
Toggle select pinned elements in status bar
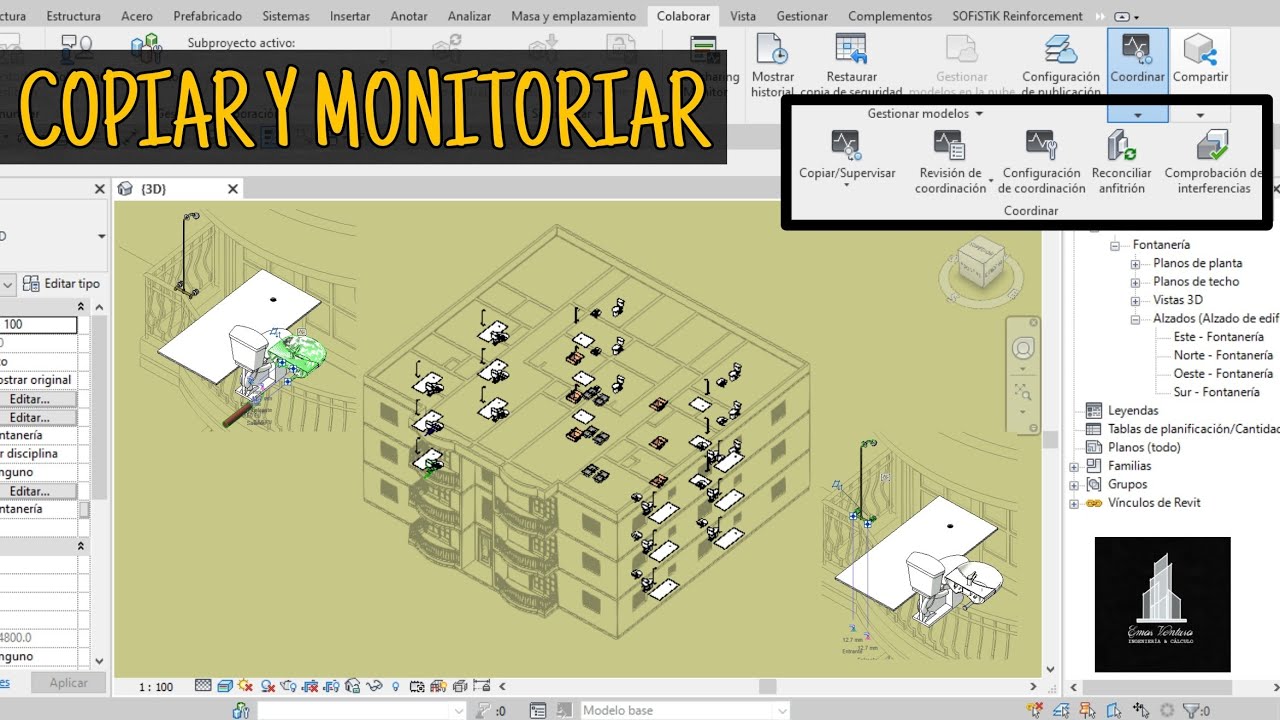click(1088, 709)
